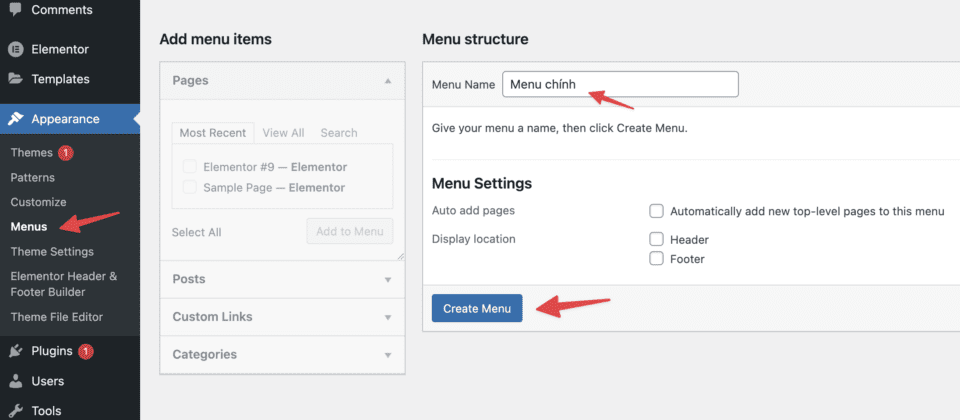Expand the Custom Links section
Viewport: 960px width, 420px height.
pyautogui.click(x=388, y=317)
